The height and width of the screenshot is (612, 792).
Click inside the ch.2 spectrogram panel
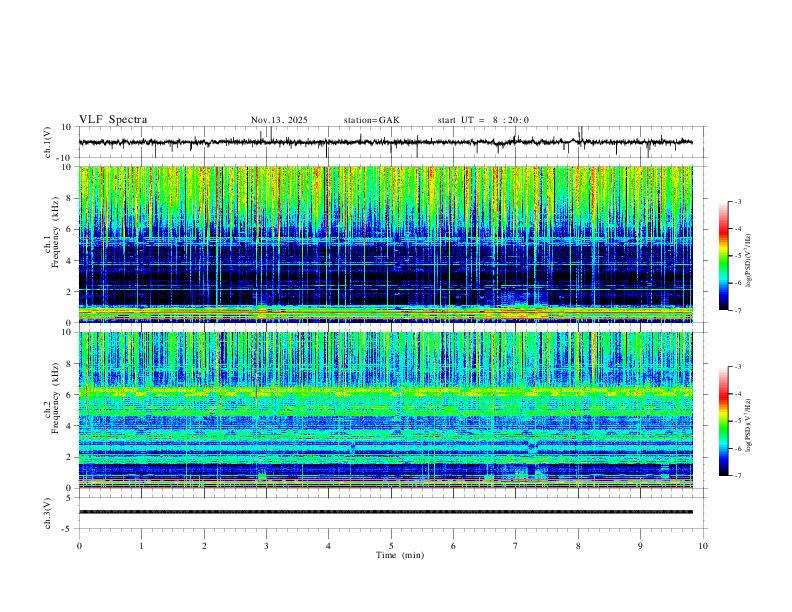[386, 410]
